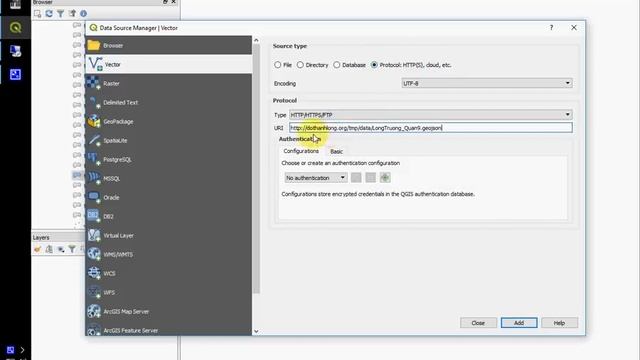Select WFS in the source list
Viewport: 640px width, 360px height.
169,292
